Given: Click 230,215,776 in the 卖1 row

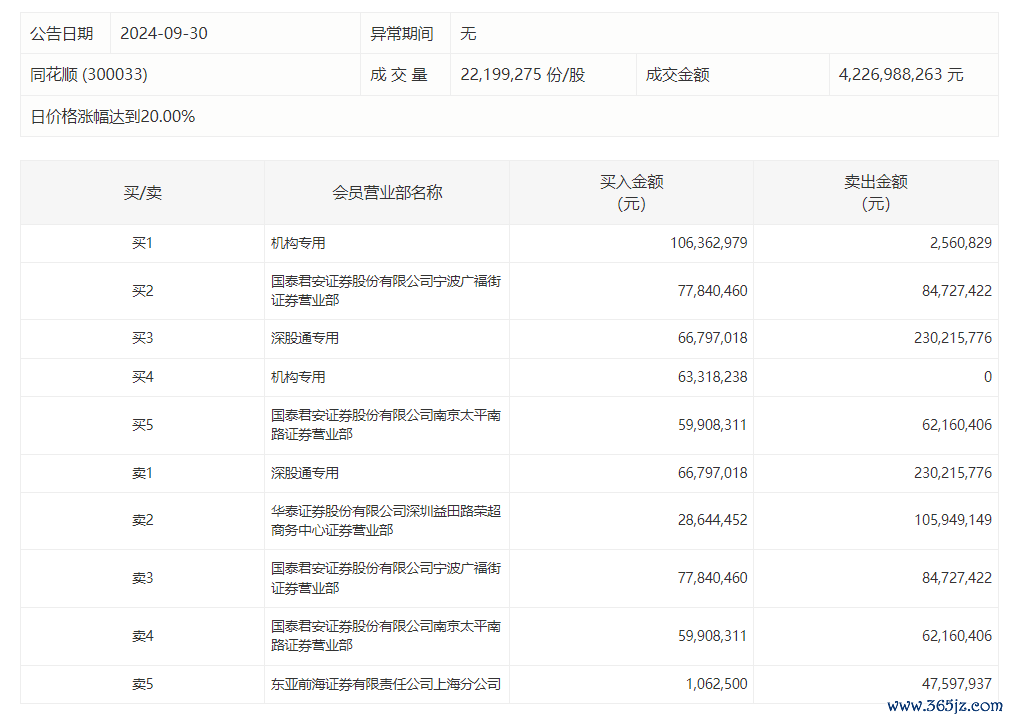Looking at the screenshot, I should (x=953, y=473).
